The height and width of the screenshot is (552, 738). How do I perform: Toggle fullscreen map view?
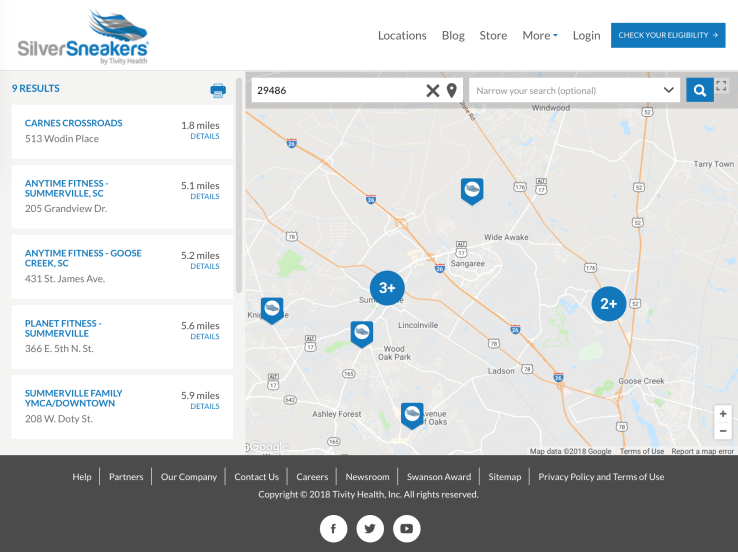tap(723, 87)
